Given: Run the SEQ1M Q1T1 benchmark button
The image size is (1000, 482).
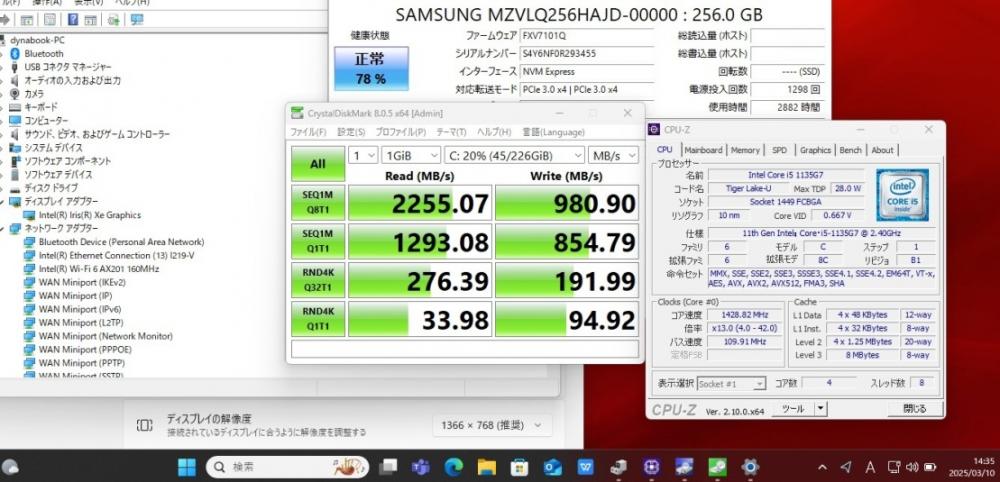Looking at the screenshot, I should point(318,241).
